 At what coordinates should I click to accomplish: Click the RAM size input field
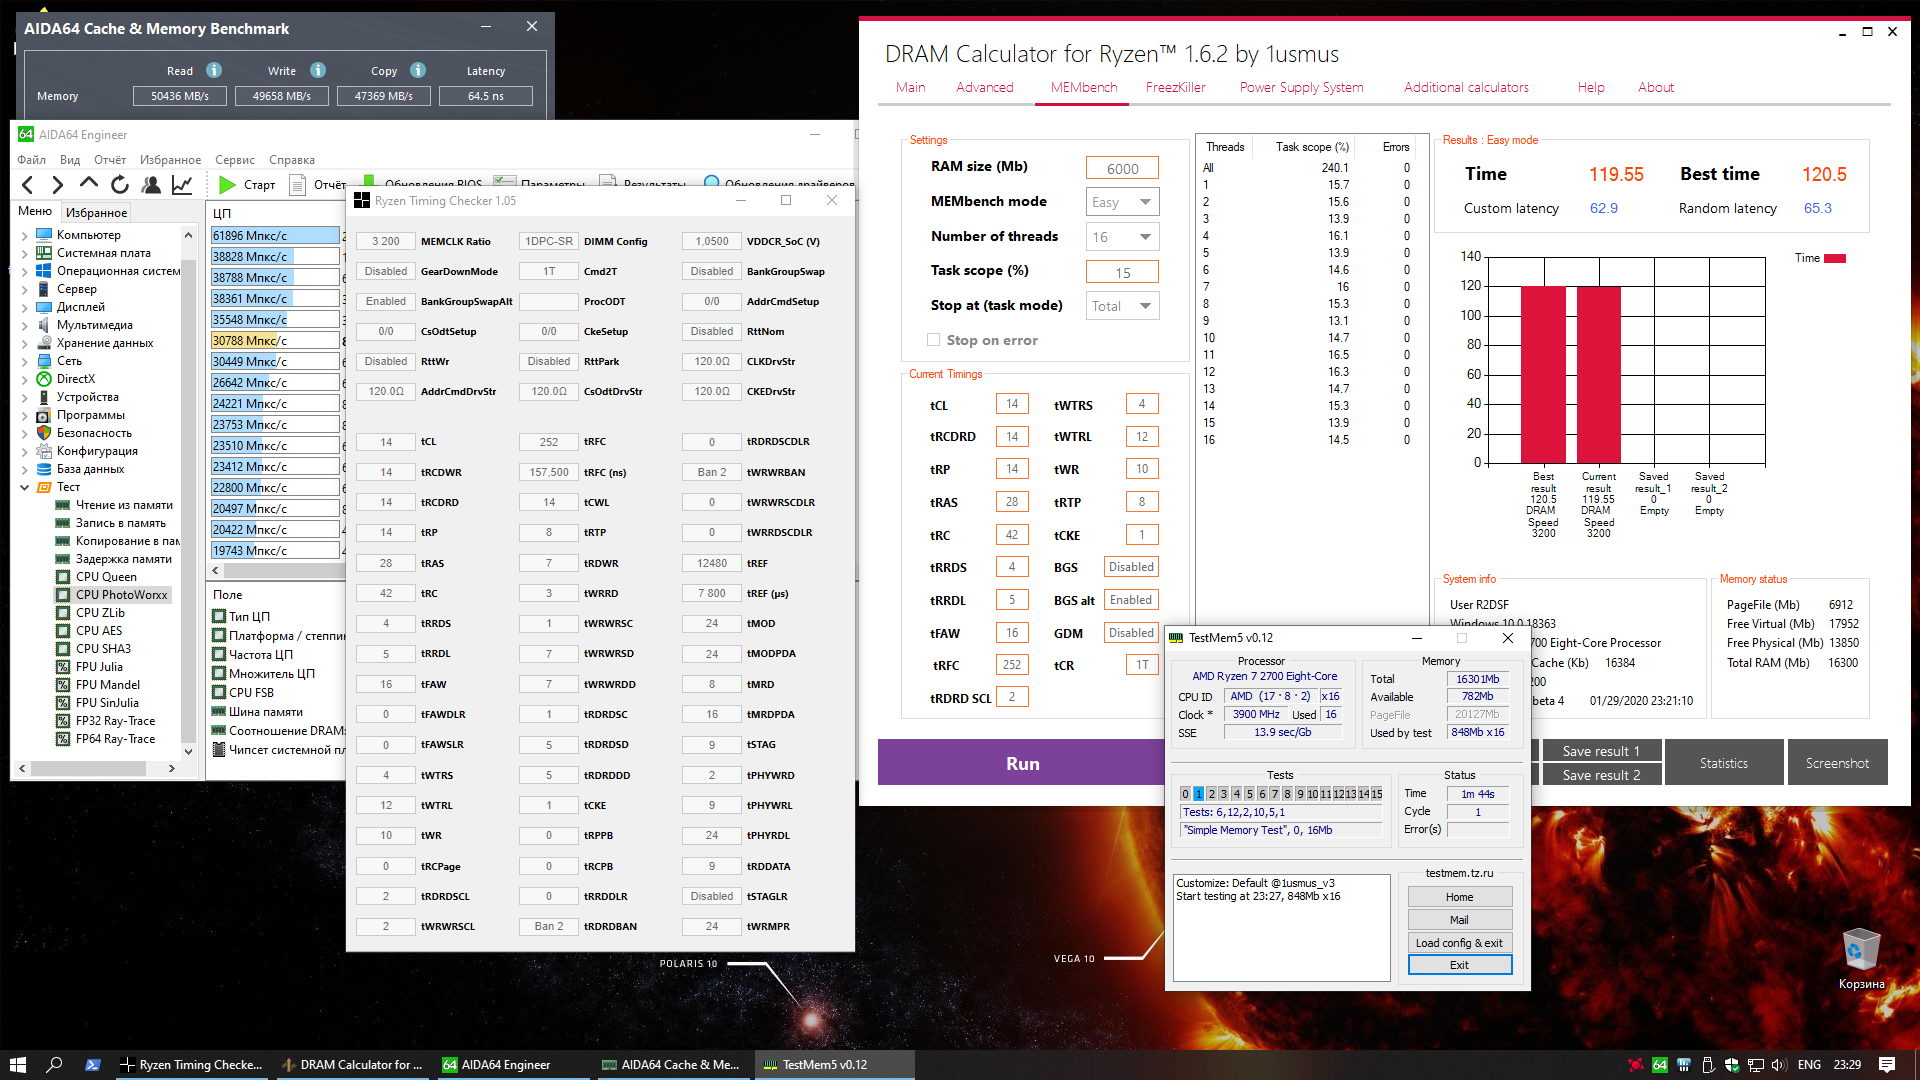pos(1122,168)
